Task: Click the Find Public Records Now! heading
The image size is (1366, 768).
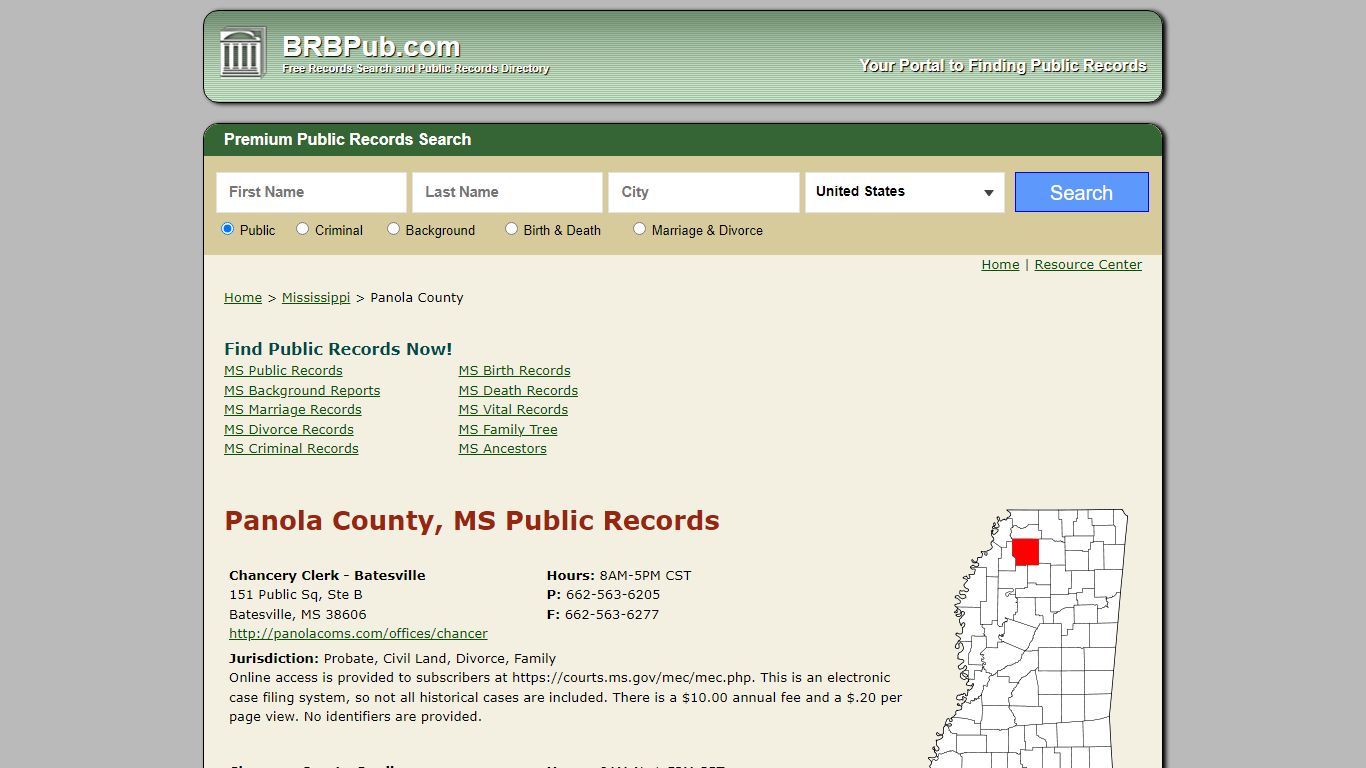Action: click(x=338, y=349)
